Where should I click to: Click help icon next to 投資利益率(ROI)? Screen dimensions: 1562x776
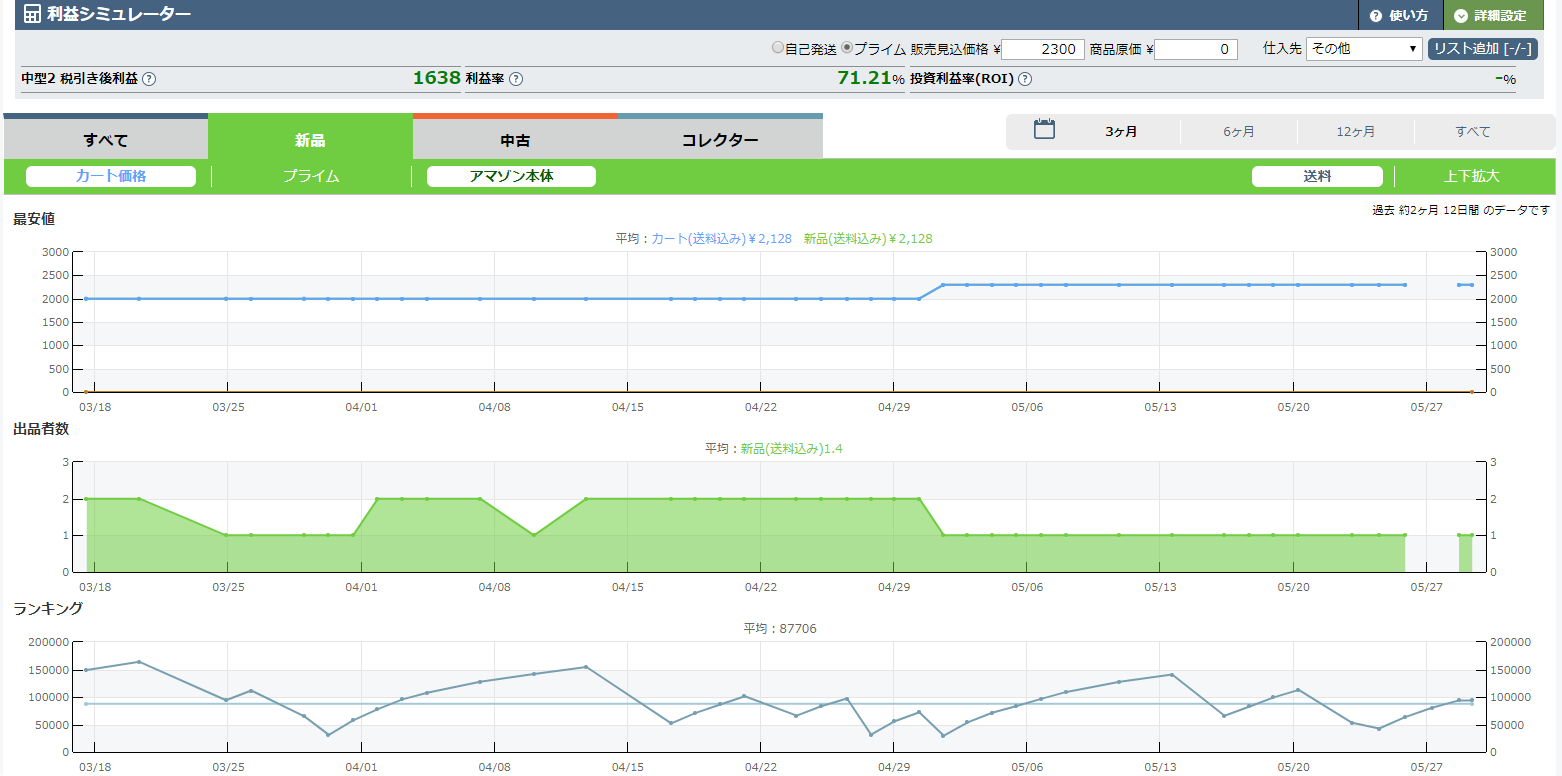point(1024,79)
